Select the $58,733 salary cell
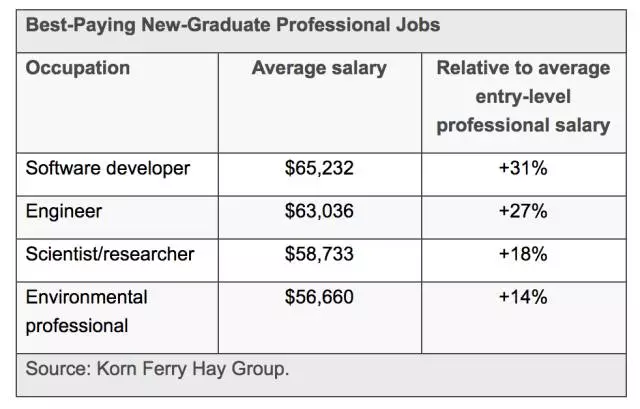 (x=319, y=254)
